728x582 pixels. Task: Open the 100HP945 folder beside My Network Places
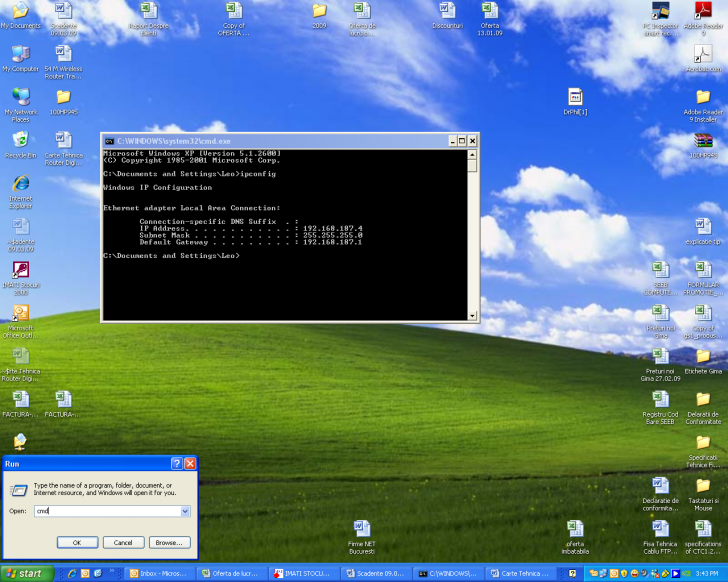[63, 97]
